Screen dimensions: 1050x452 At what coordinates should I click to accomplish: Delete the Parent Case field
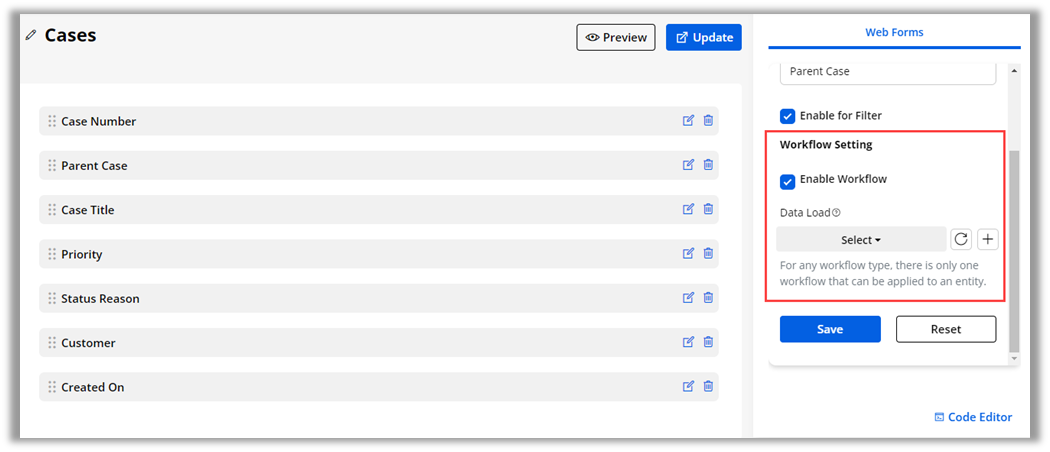click(x=708, y=165)
